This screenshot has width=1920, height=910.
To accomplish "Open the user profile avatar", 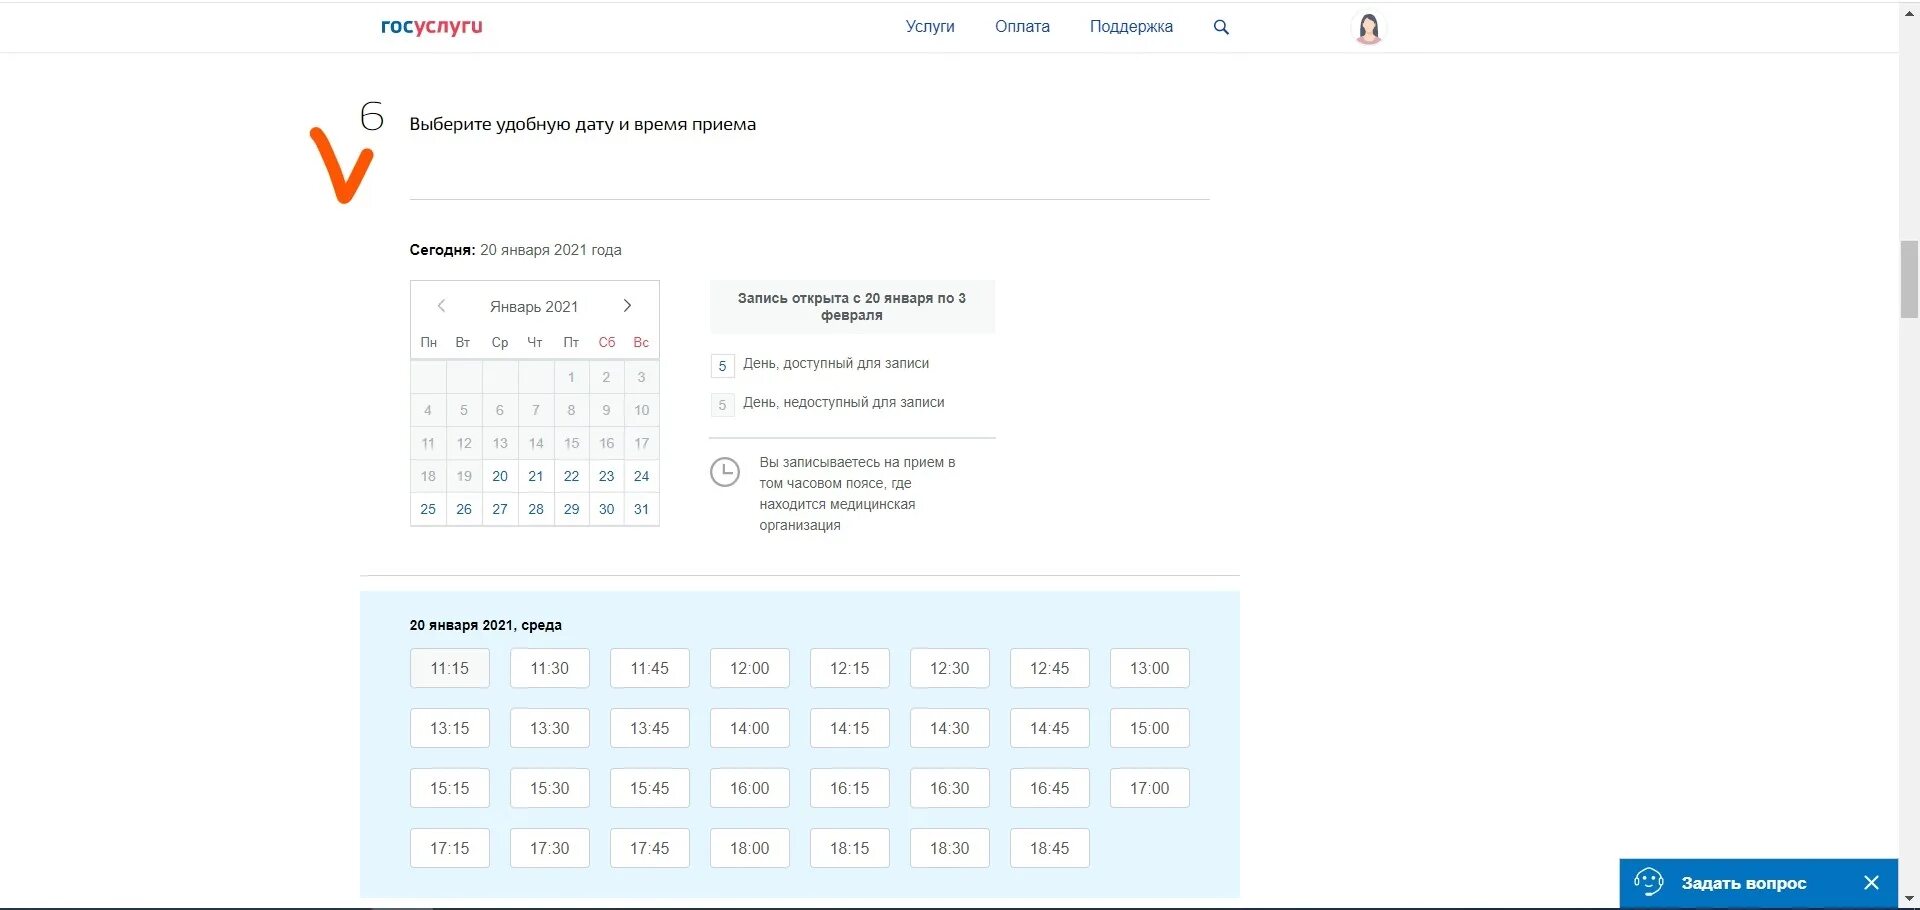I will 1369,28.
